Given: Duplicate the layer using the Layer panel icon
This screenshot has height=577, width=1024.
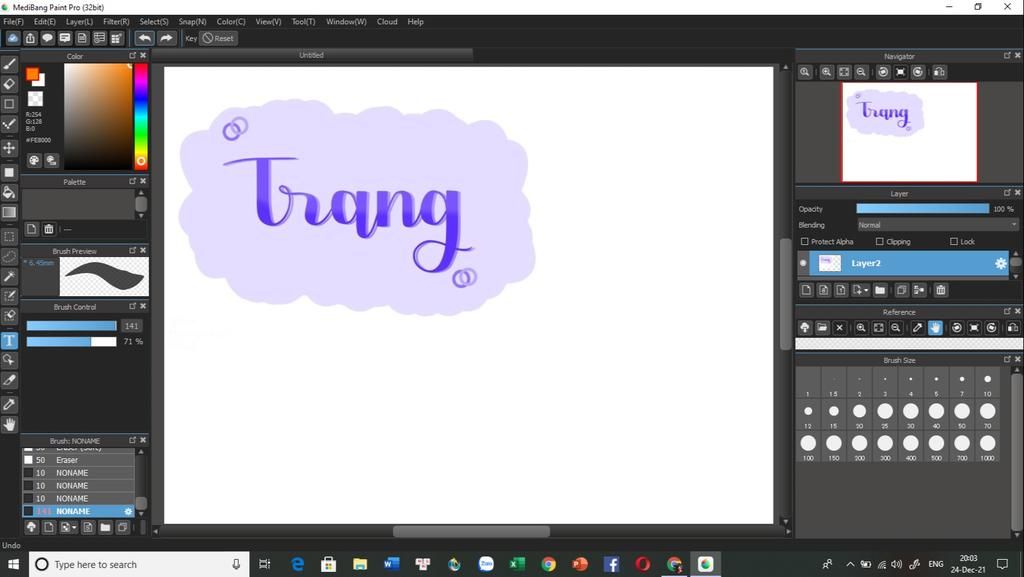Looking at the screenshot, I should (902, 290).
